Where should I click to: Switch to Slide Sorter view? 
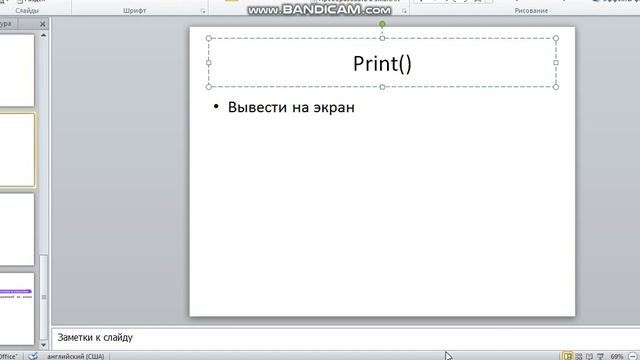coord(579,356)
